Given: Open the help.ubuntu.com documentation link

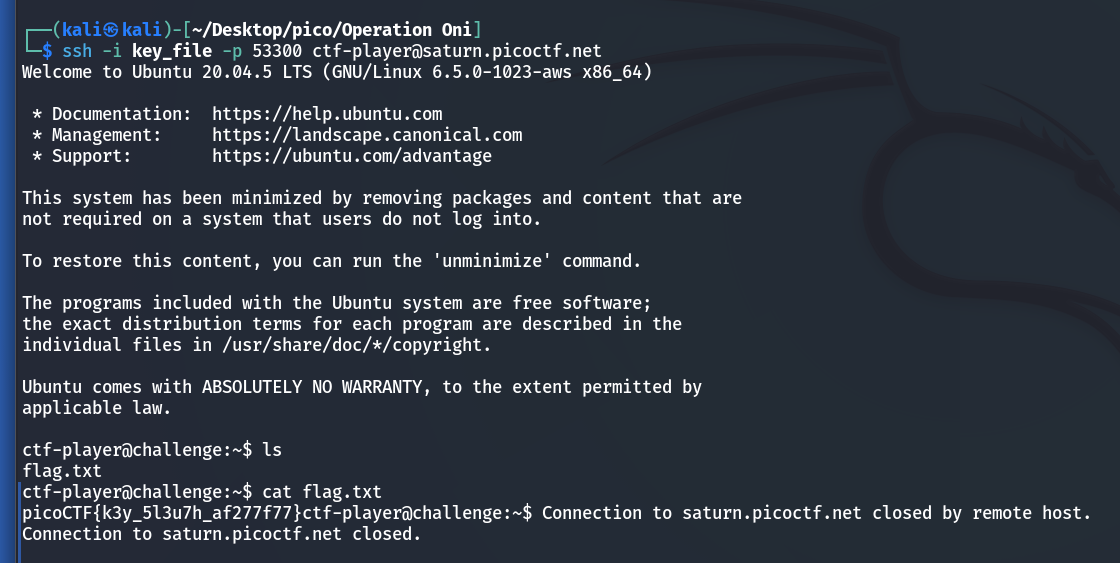Looking at the screenshot, I should point(327,114).
